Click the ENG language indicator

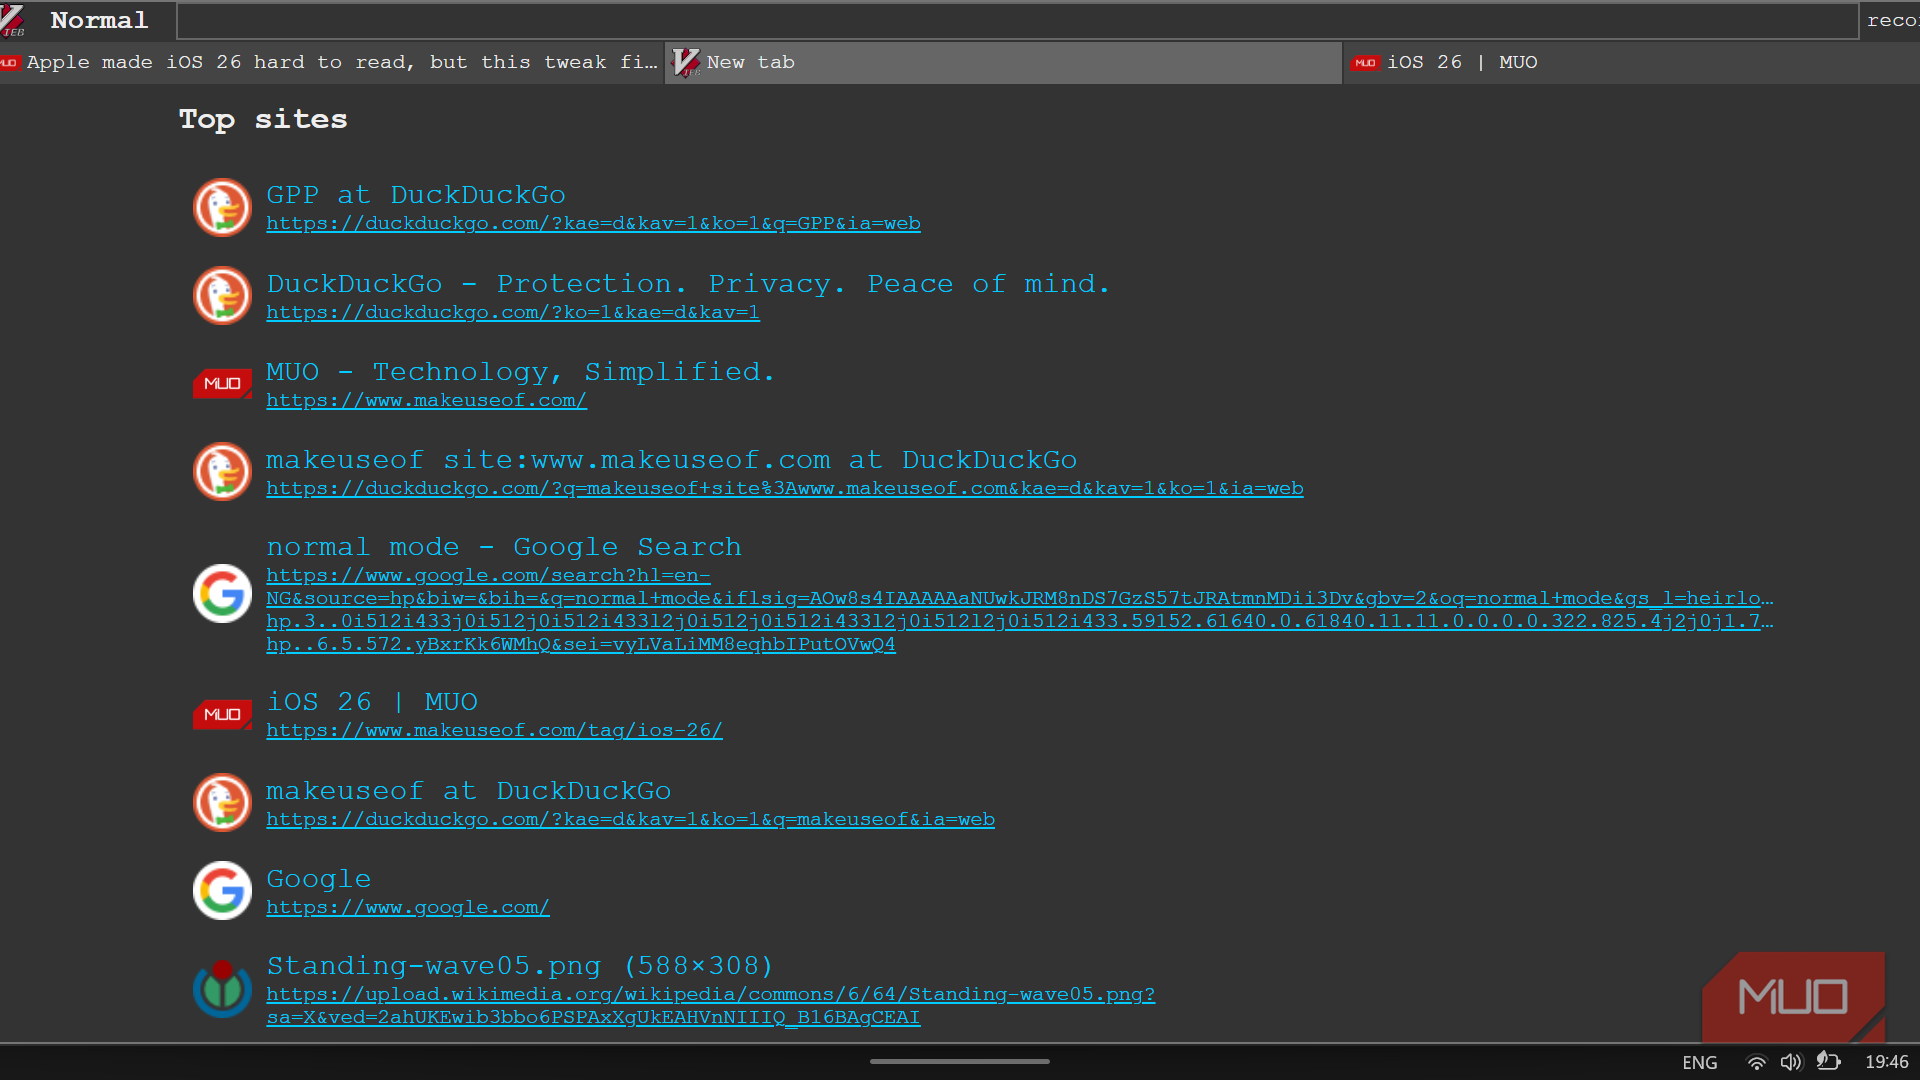click(1699, 1062)
